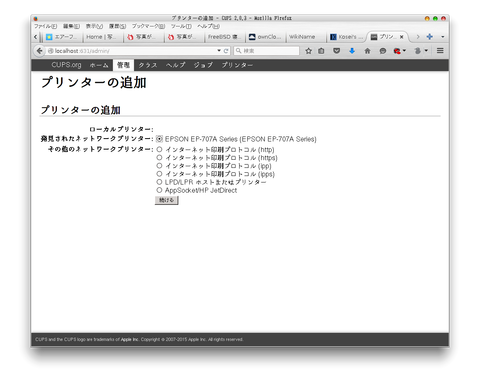Screen dimensions: 480x382
Task: Click the Apple Inc. footer text
Action: point(130,339)
